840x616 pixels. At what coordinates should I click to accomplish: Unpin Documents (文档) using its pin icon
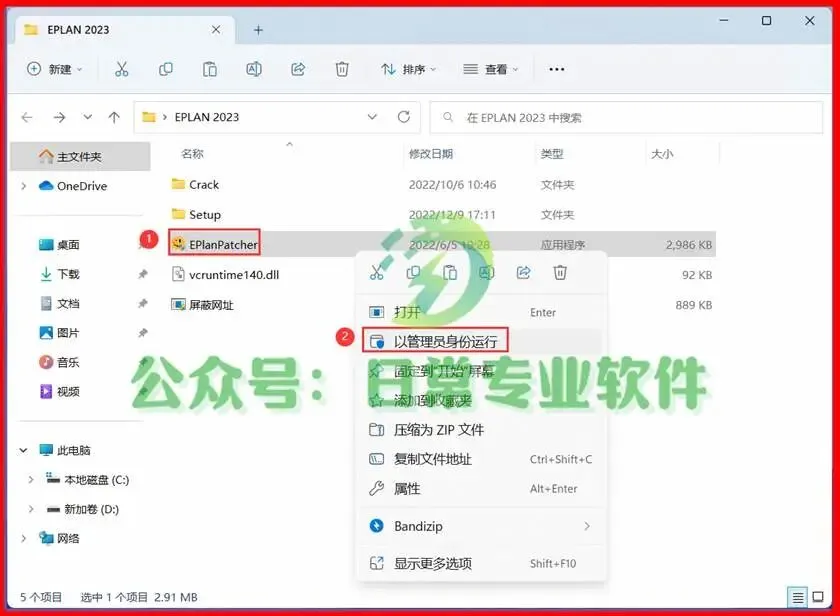pyautogui.click(x=142, y=304)
